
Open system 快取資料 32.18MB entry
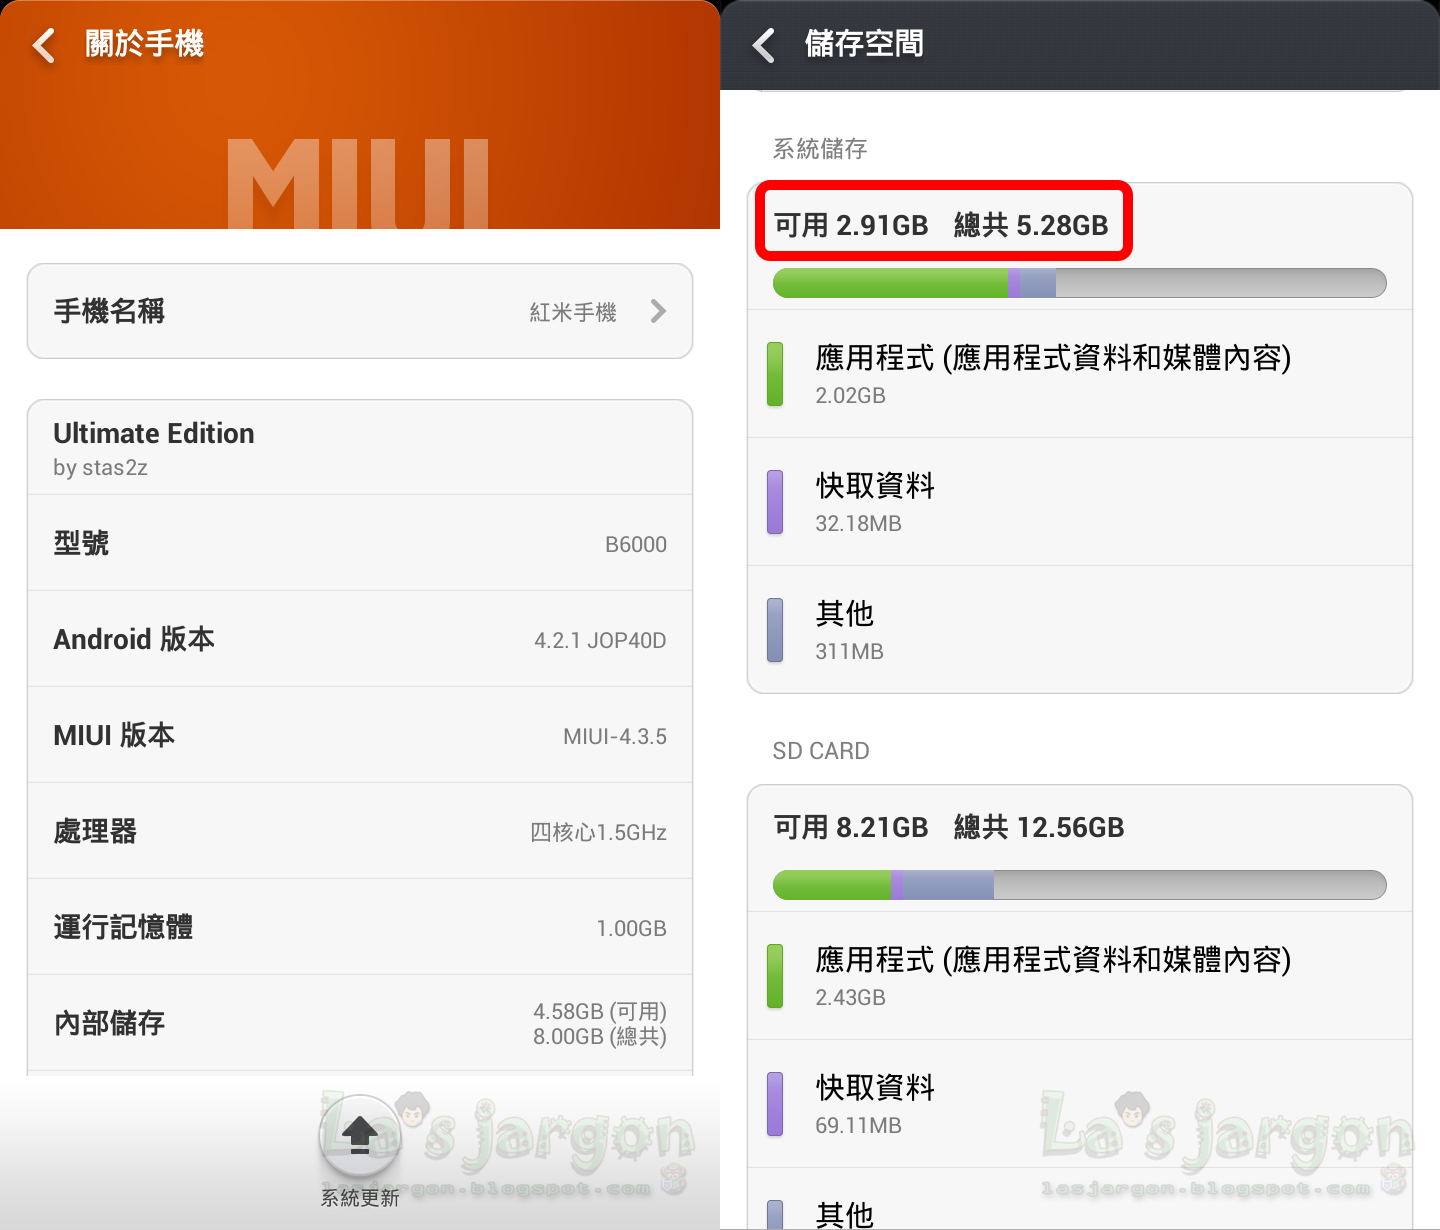pos(1080,502)
